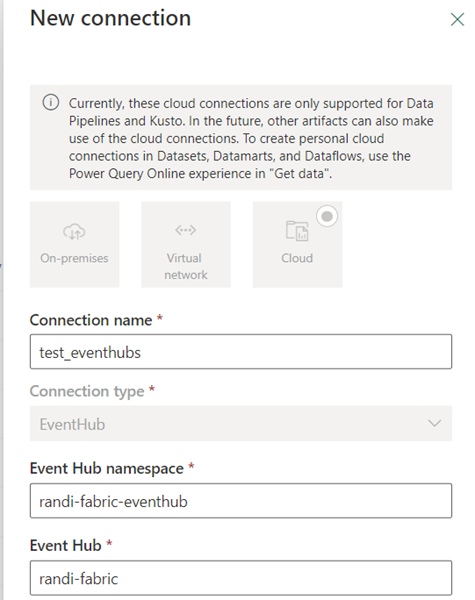Close the New connection panel
Screen dimensions: 475x600
[x=457, y=20]
